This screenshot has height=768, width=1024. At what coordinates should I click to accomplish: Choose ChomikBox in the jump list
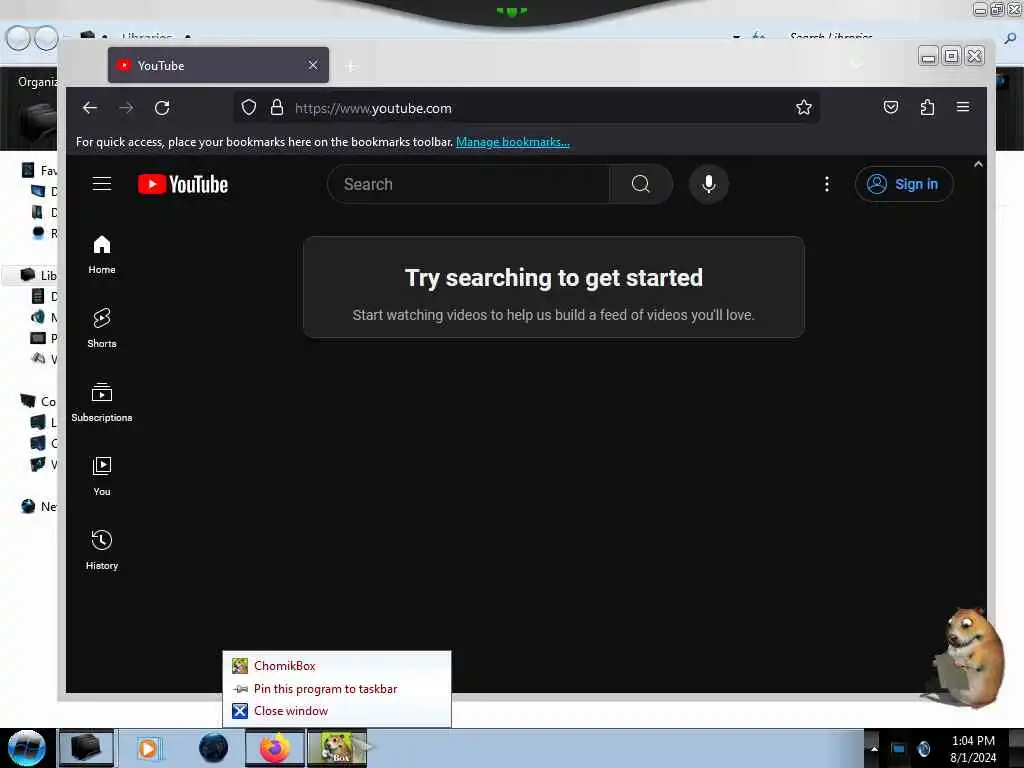click(336, 666)
